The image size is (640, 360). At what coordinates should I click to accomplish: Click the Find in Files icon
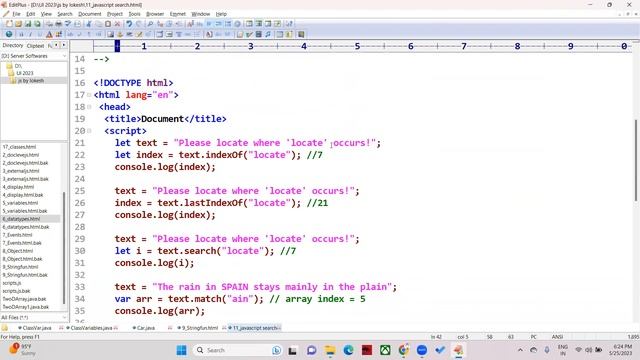pyautogui.click(x=169, y=24)
